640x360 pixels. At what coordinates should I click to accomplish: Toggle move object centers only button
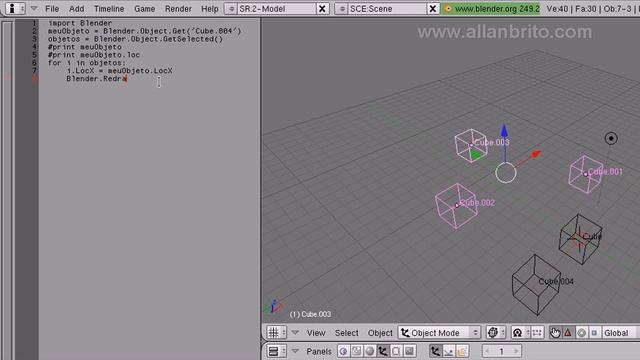coord(537,333)
